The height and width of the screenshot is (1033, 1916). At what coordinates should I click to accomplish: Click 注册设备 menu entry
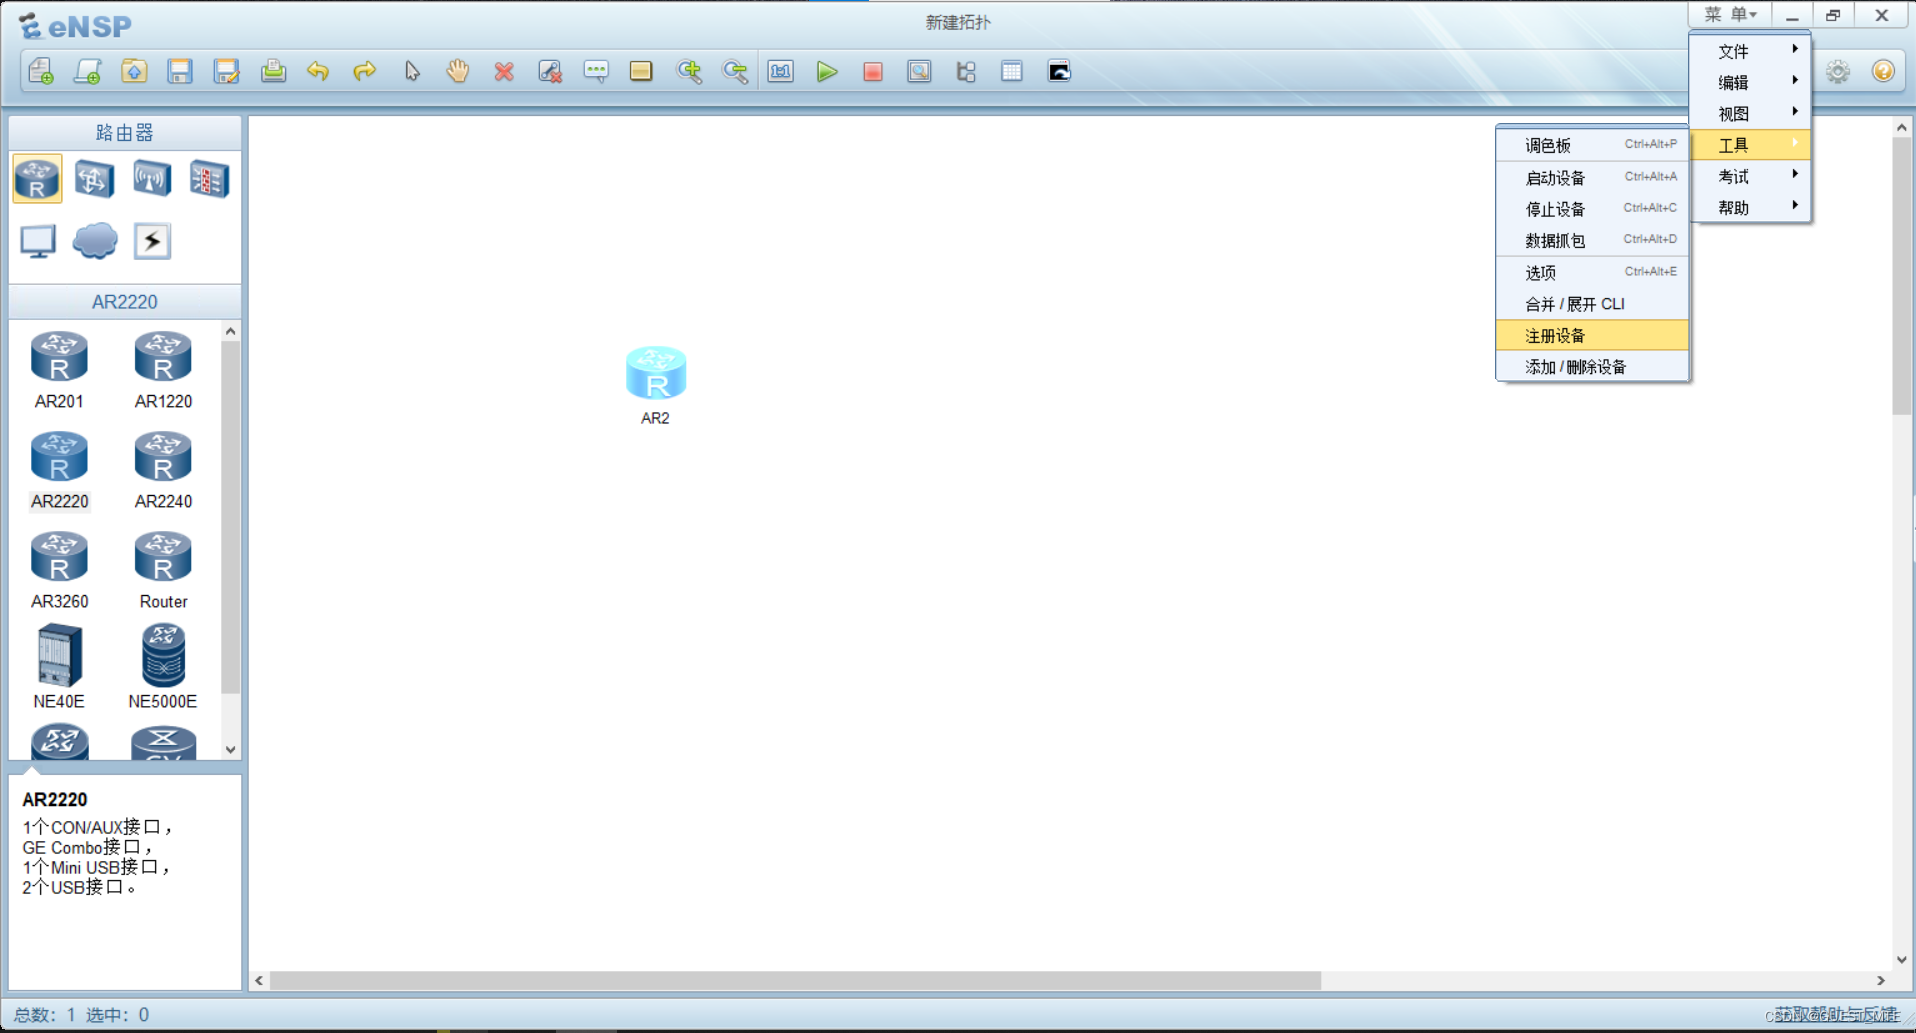1592,335
